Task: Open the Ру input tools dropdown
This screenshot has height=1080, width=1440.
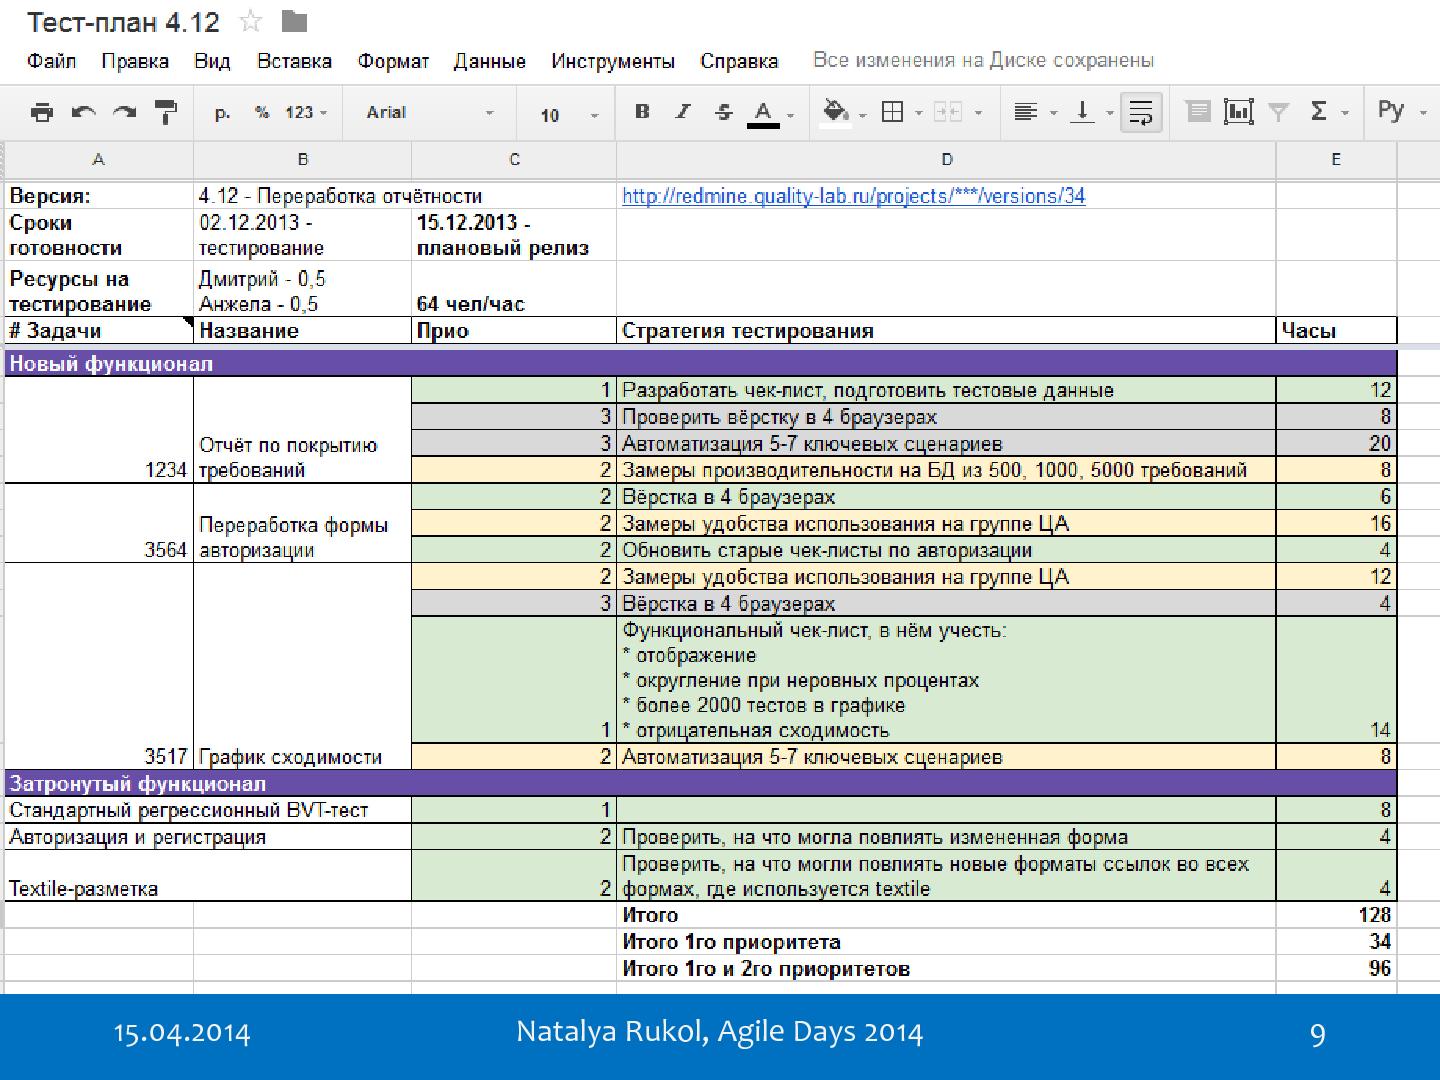Action: pos(1401,111)
